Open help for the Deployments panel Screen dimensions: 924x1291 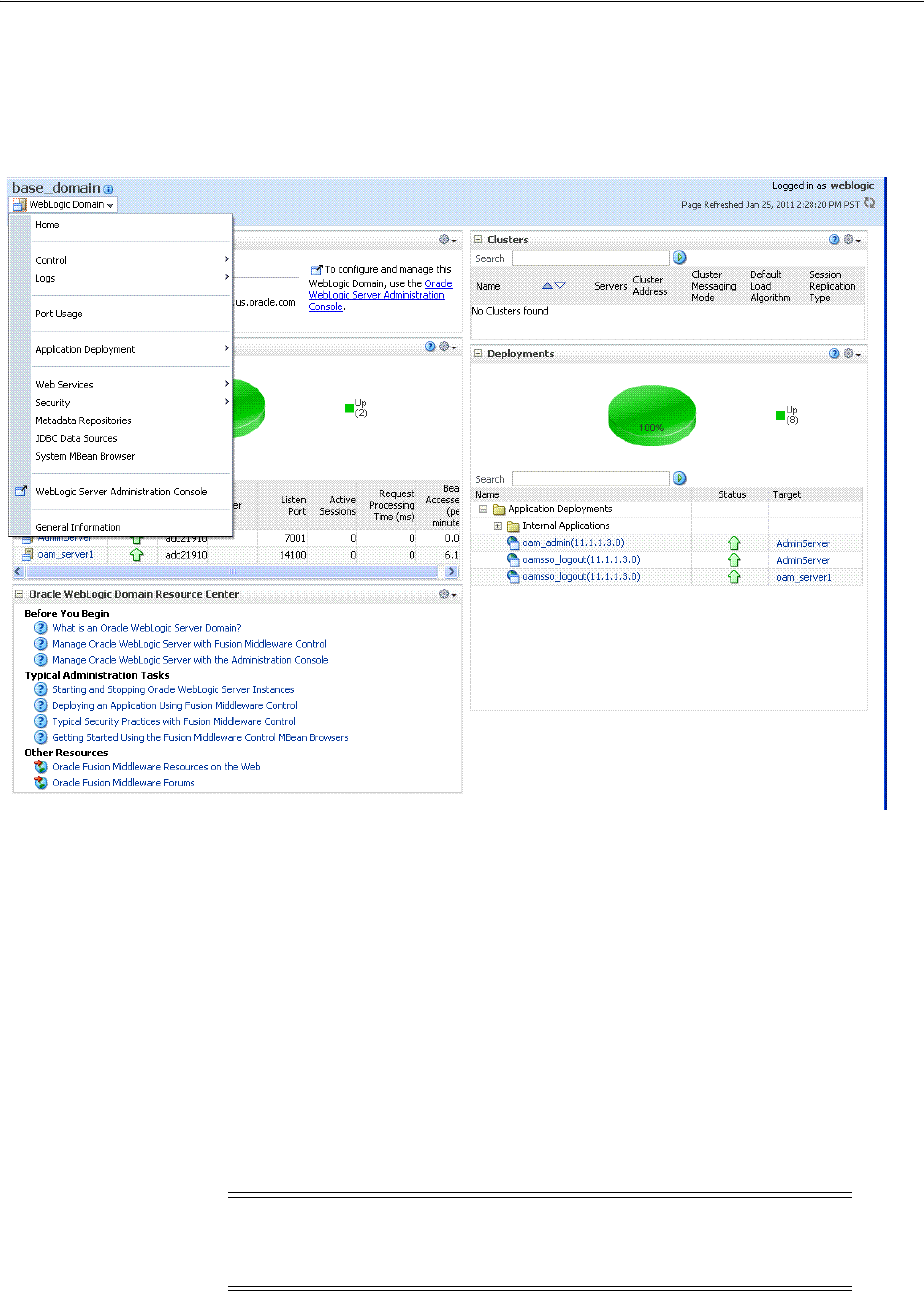[x=834, y=354]
